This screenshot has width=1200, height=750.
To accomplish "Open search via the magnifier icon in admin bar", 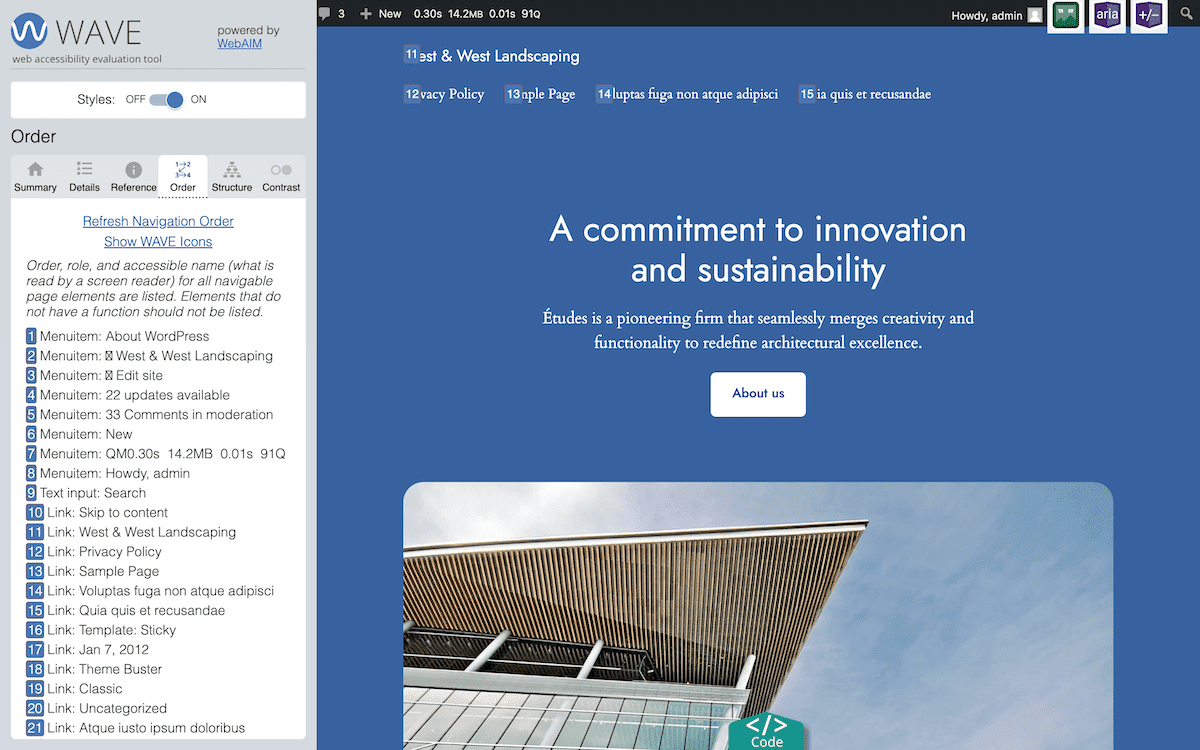I will click(1186, 14).
